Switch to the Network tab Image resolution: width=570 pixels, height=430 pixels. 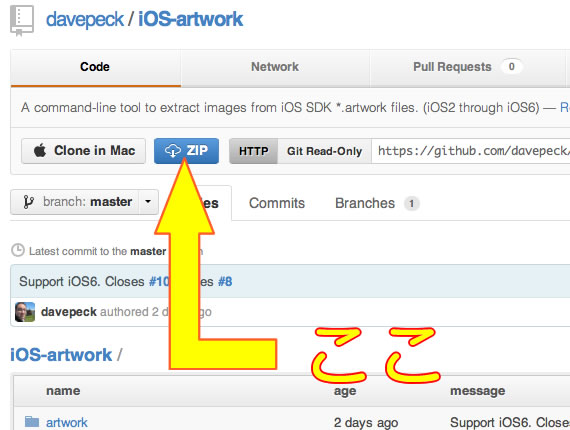coord(275,67)
